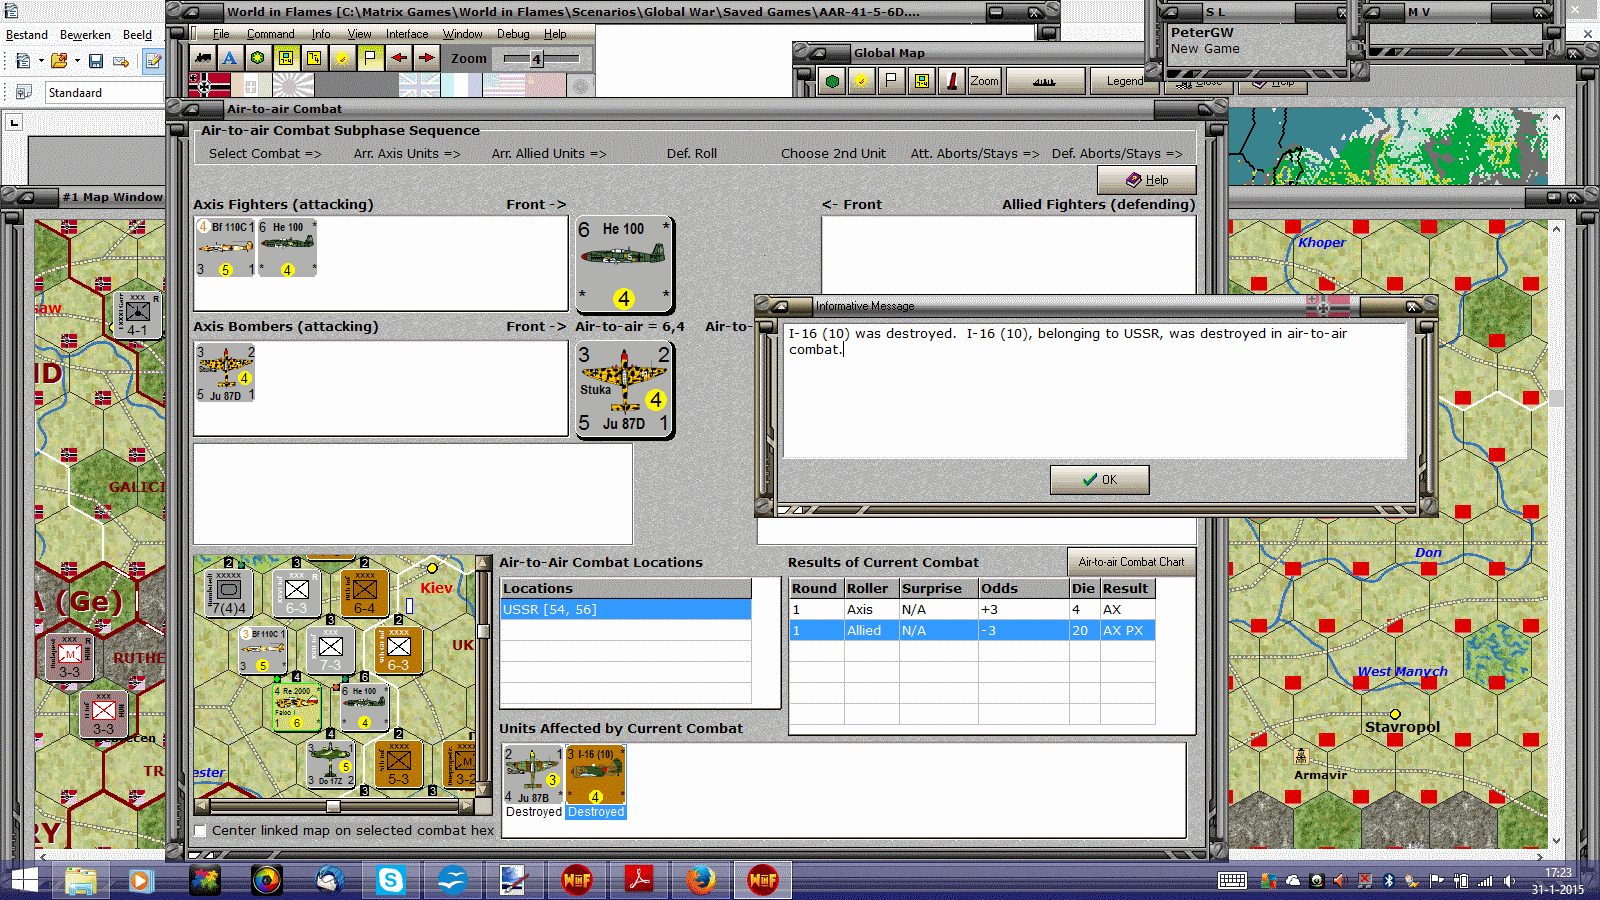Image resolution: width=1600 pixels, height=900 pixels.
Task: Open the Interface menu
Action: (x=407, y=34)
